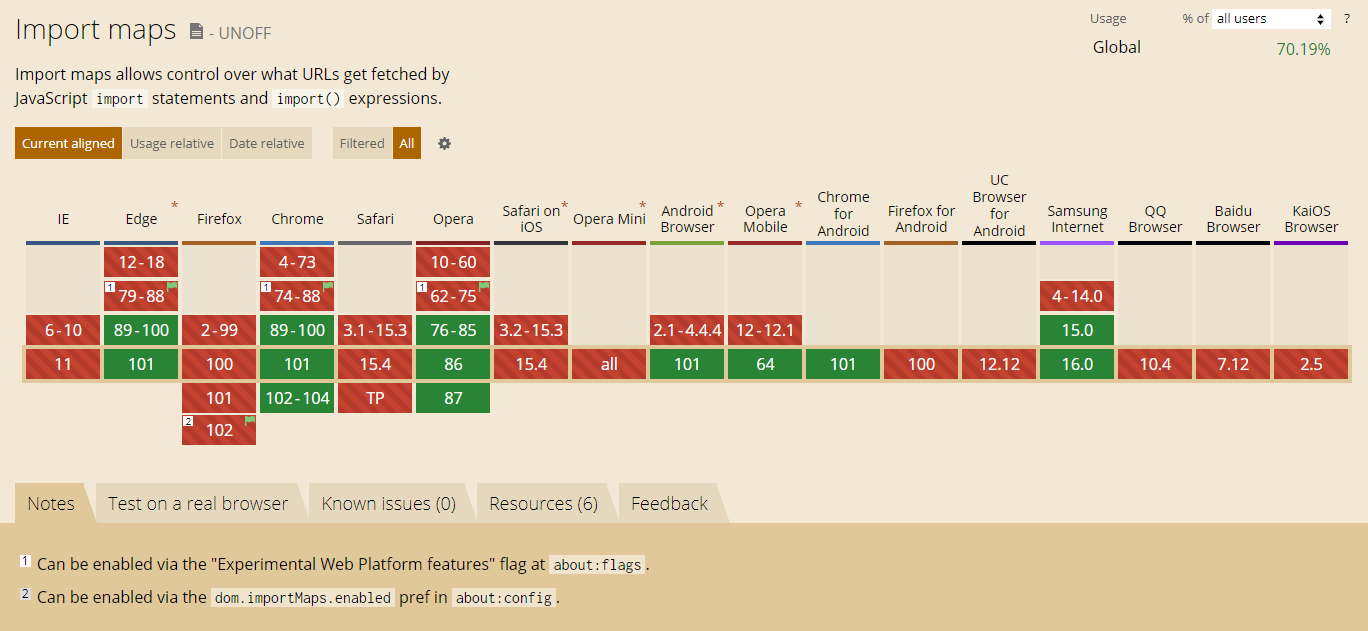Viewport: 1368px width, 631px height.
Task: Click the asterisk next to Opera Mini
Action: 642,206
